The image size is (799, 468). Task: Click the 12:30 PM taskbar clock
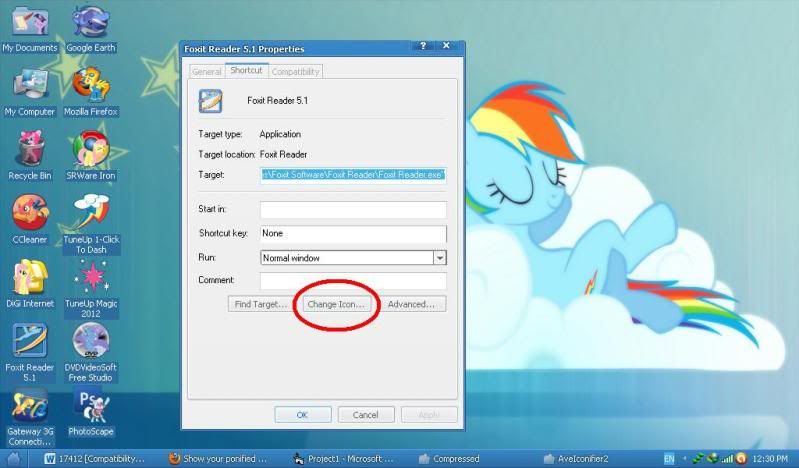(770, 459)
